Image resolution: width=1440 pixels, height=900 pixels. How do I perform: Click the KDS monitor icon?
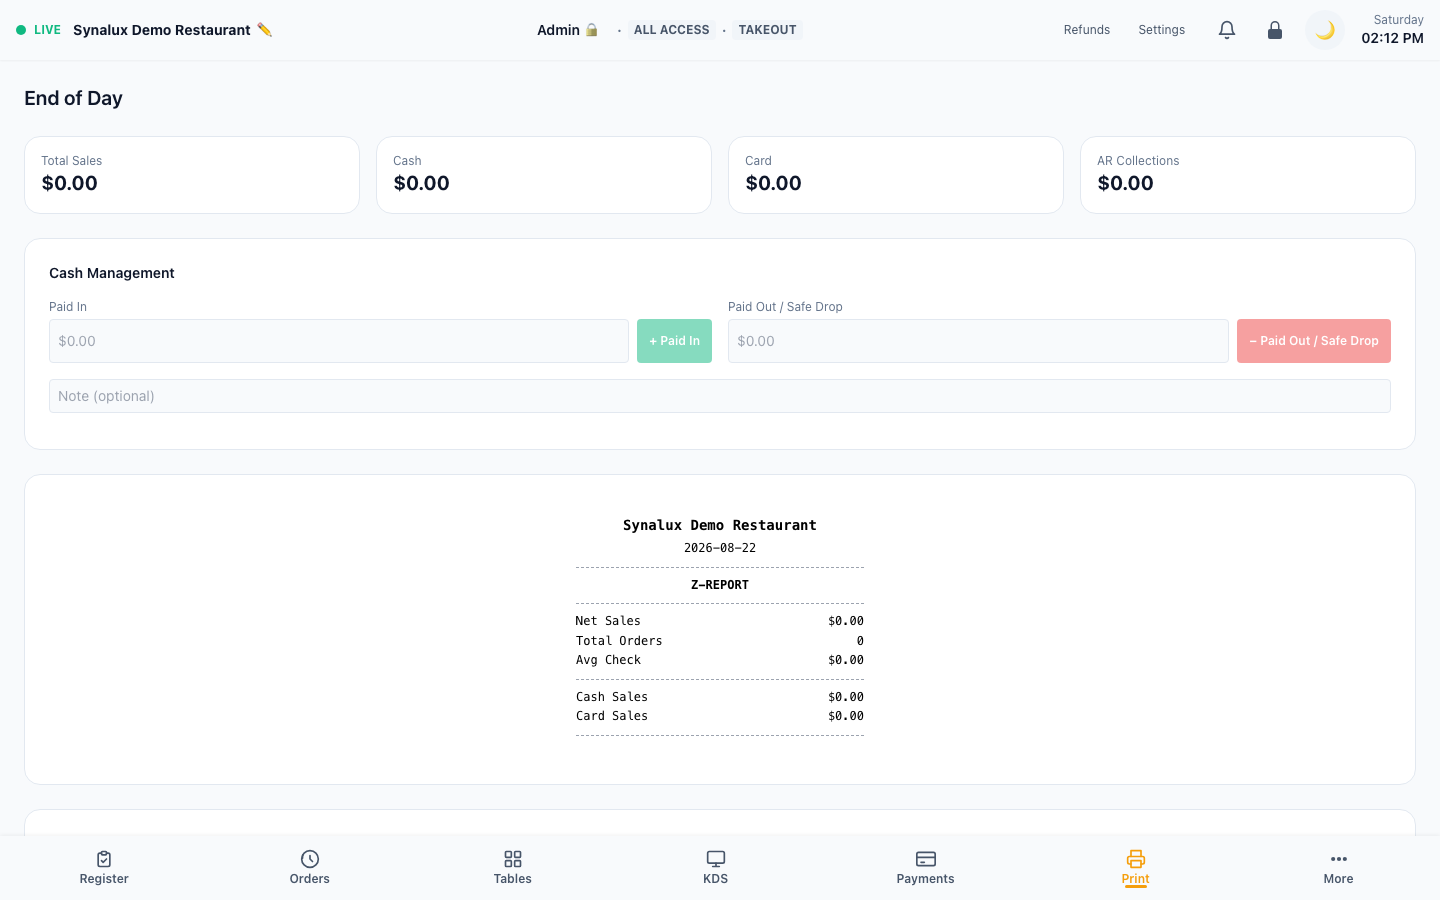[716, 859]
